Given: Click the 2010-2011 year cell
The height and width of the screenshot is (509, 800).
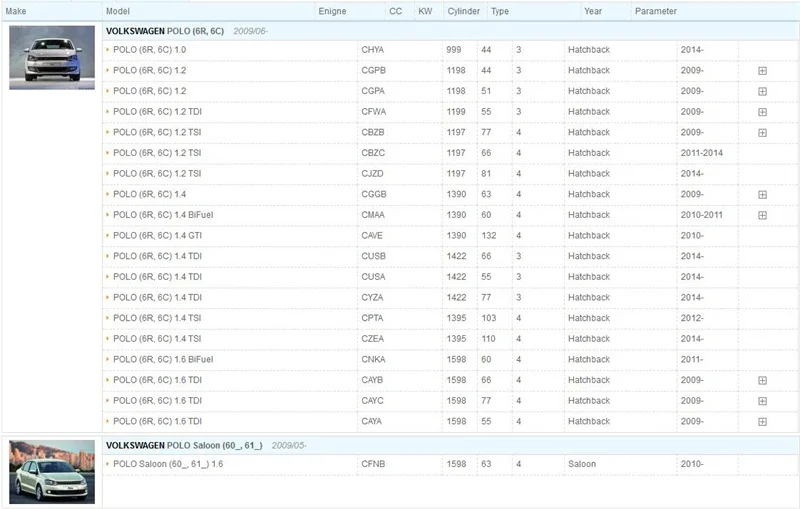Looking at the screenshot, I should (x=702, y=215).
